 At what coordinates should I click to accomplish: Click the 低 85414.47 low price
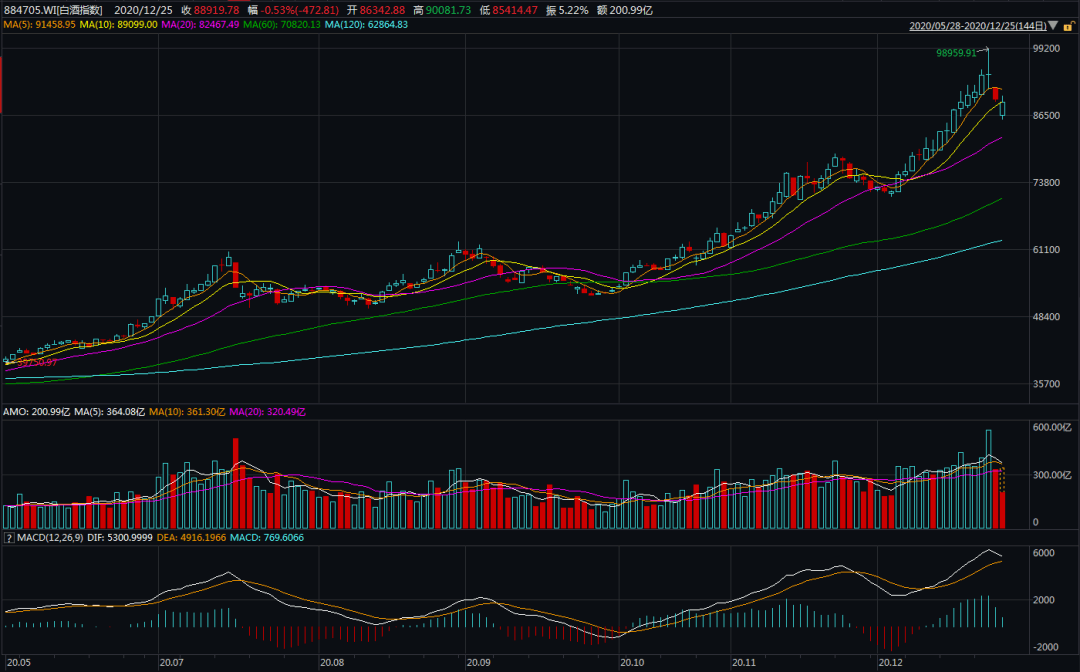point(508,10)
